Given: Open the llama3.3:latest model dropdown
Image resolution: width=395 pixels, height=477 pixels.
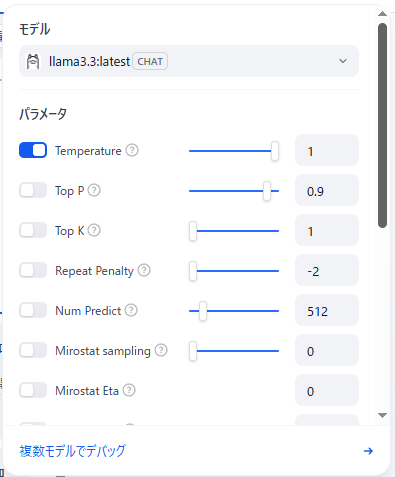Looking at the screenshot, I should [189, 61].
